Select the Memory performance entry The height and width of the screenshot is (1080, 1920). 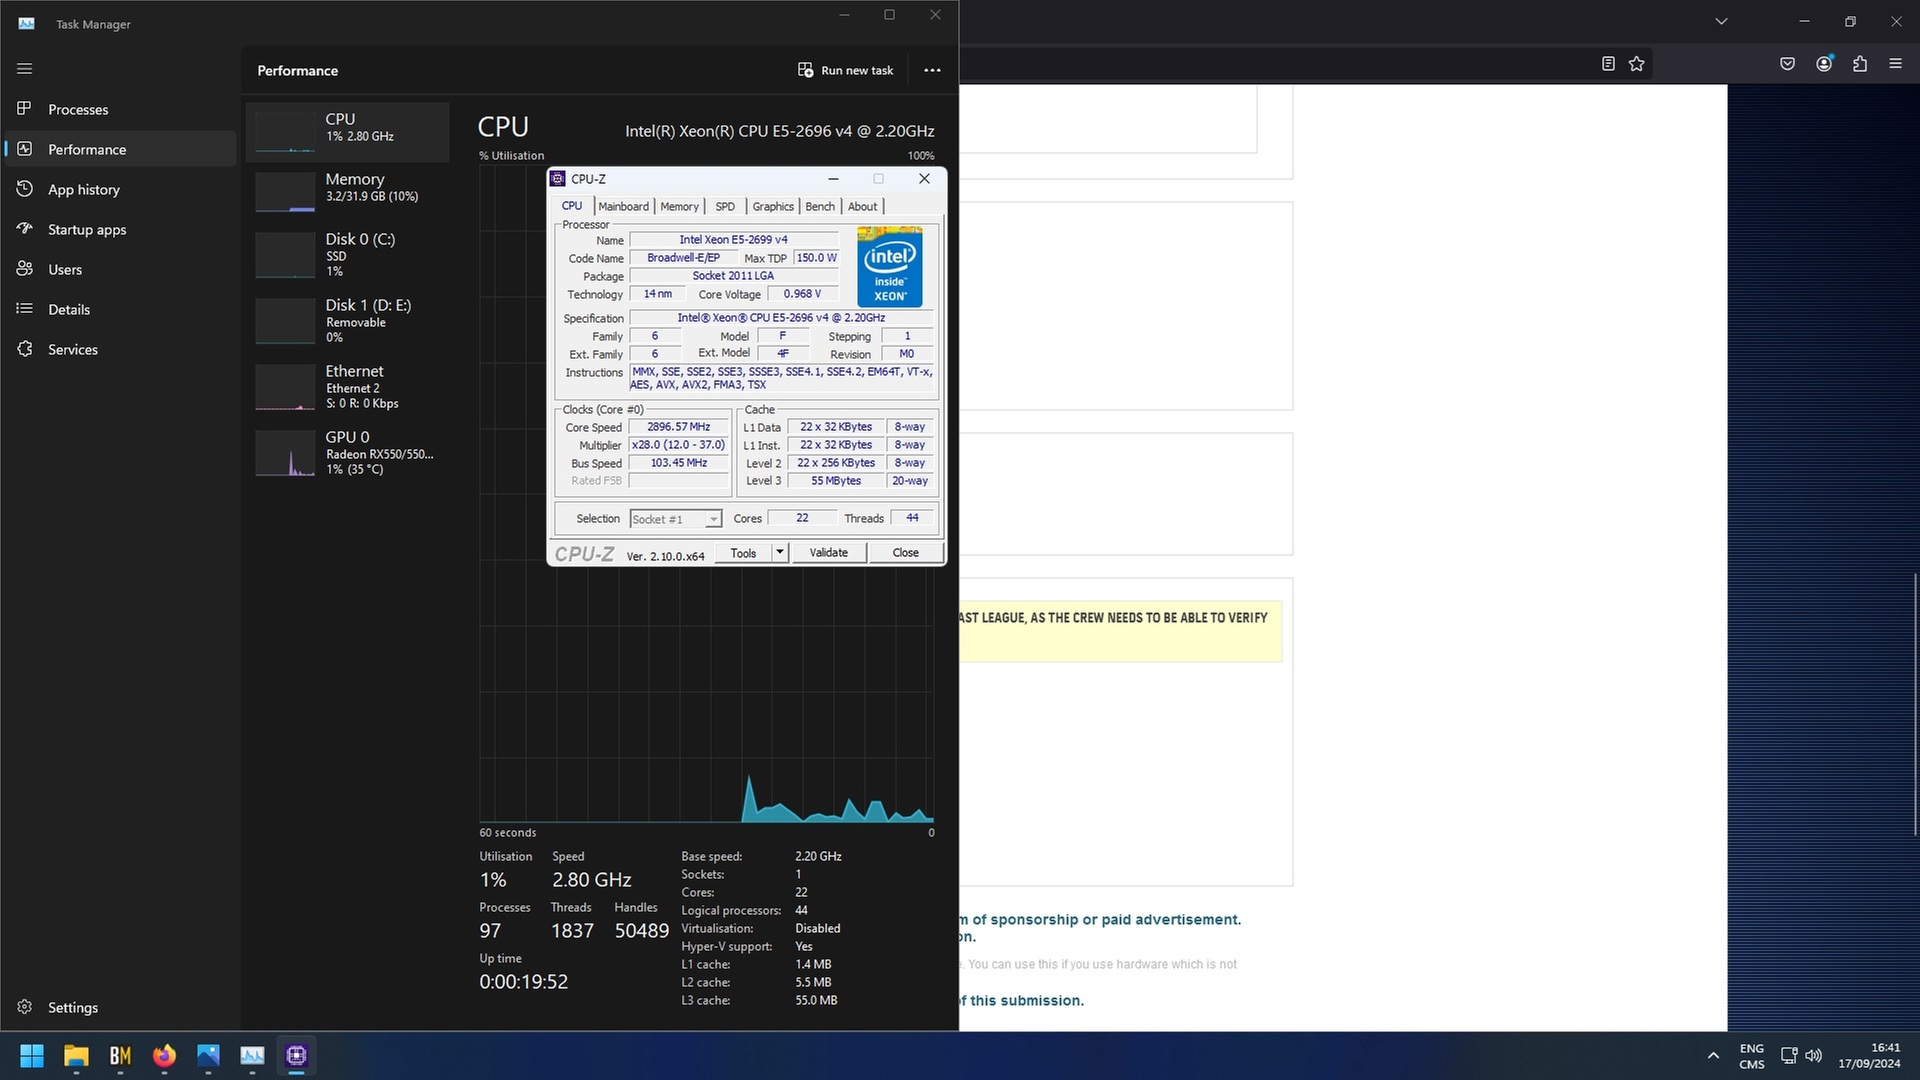click(x=348, y=190)
